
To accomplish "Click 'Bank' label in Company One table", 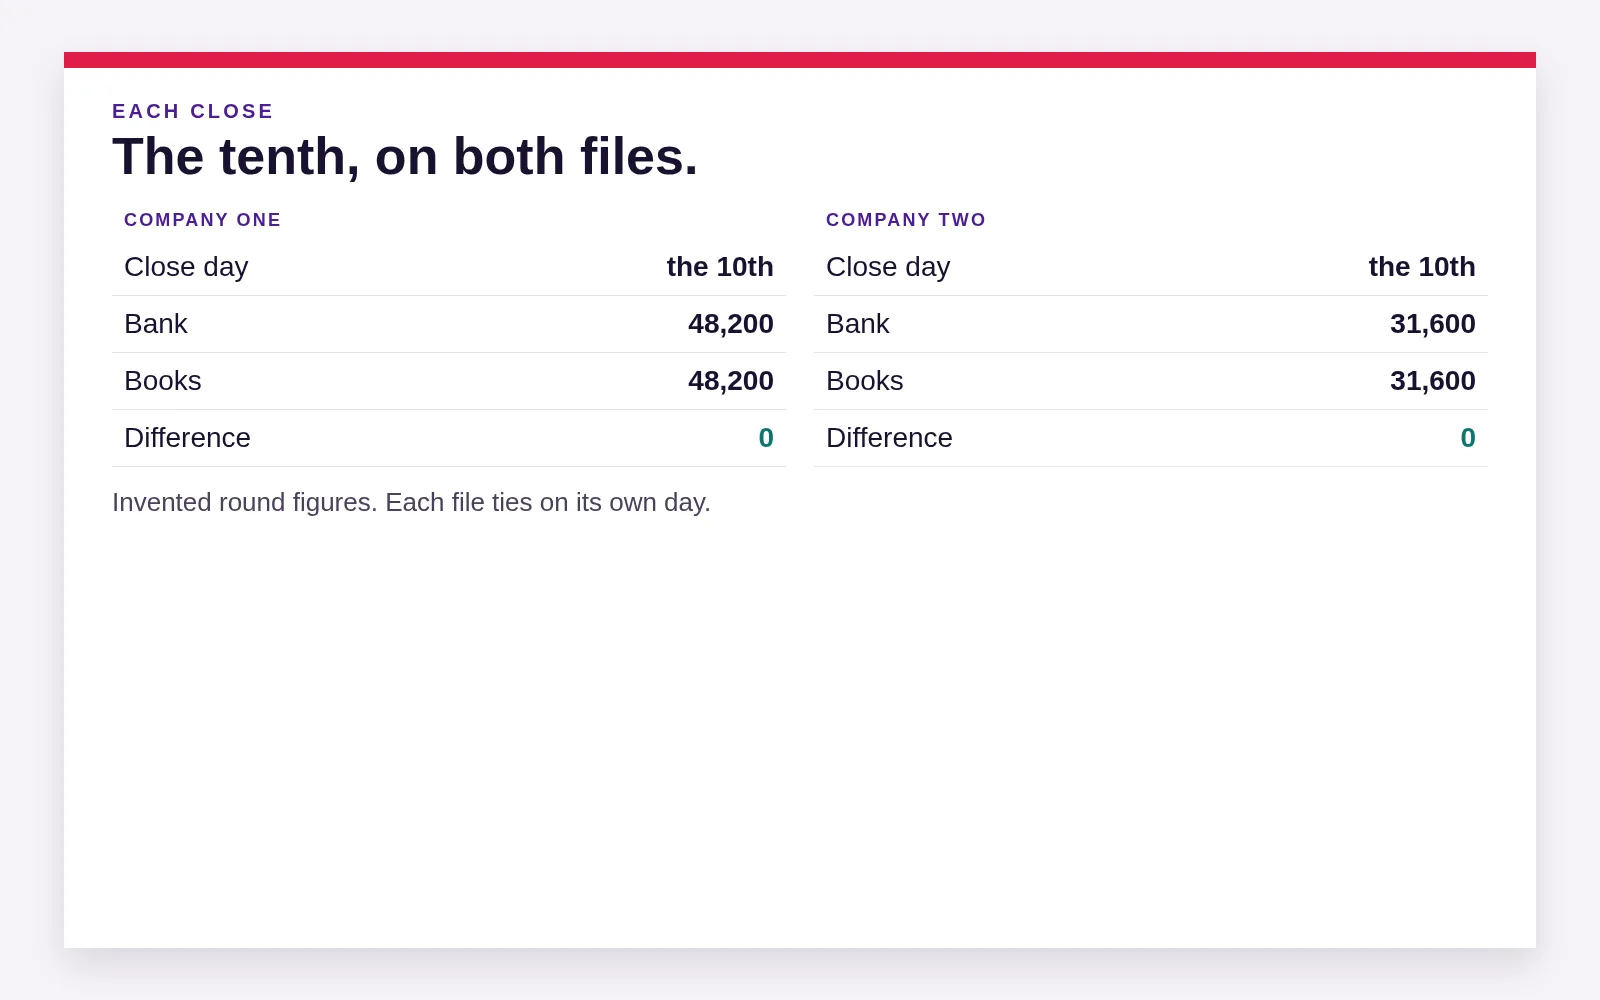I will click(156, 324).
